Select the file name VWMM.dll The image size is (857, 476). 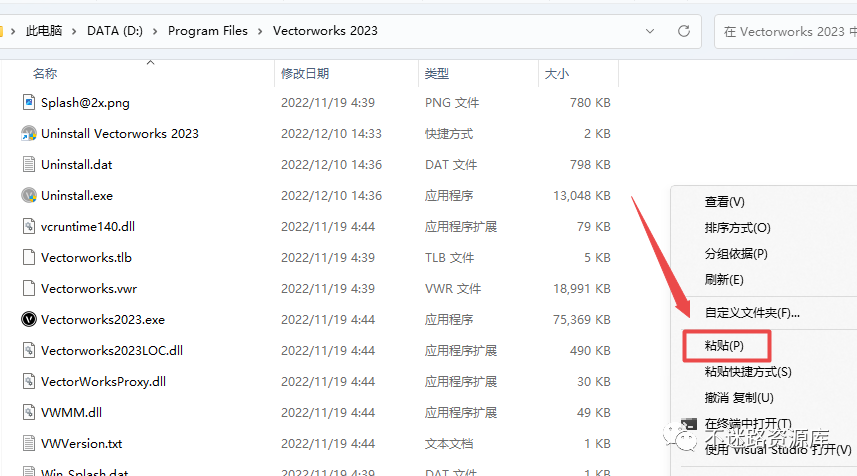coord(72,413)
